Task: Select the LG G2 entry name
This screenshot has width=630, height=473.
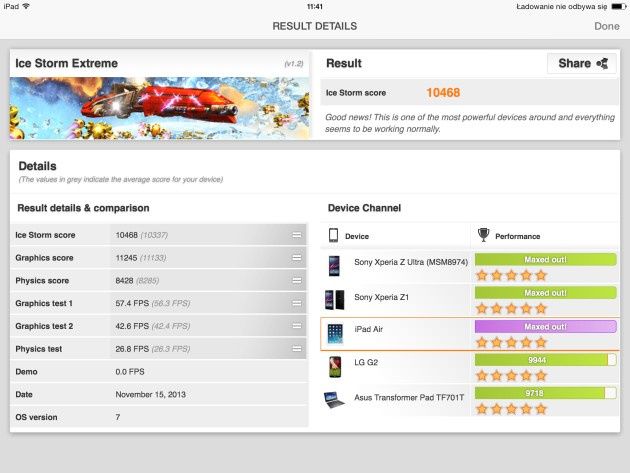Action: [366, 362]
